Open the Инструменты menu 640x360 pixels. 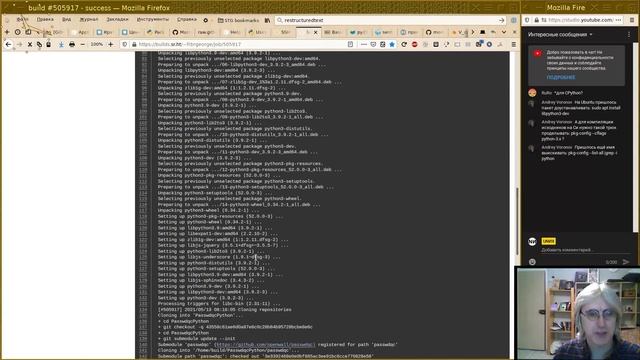(x=153, y=19)
